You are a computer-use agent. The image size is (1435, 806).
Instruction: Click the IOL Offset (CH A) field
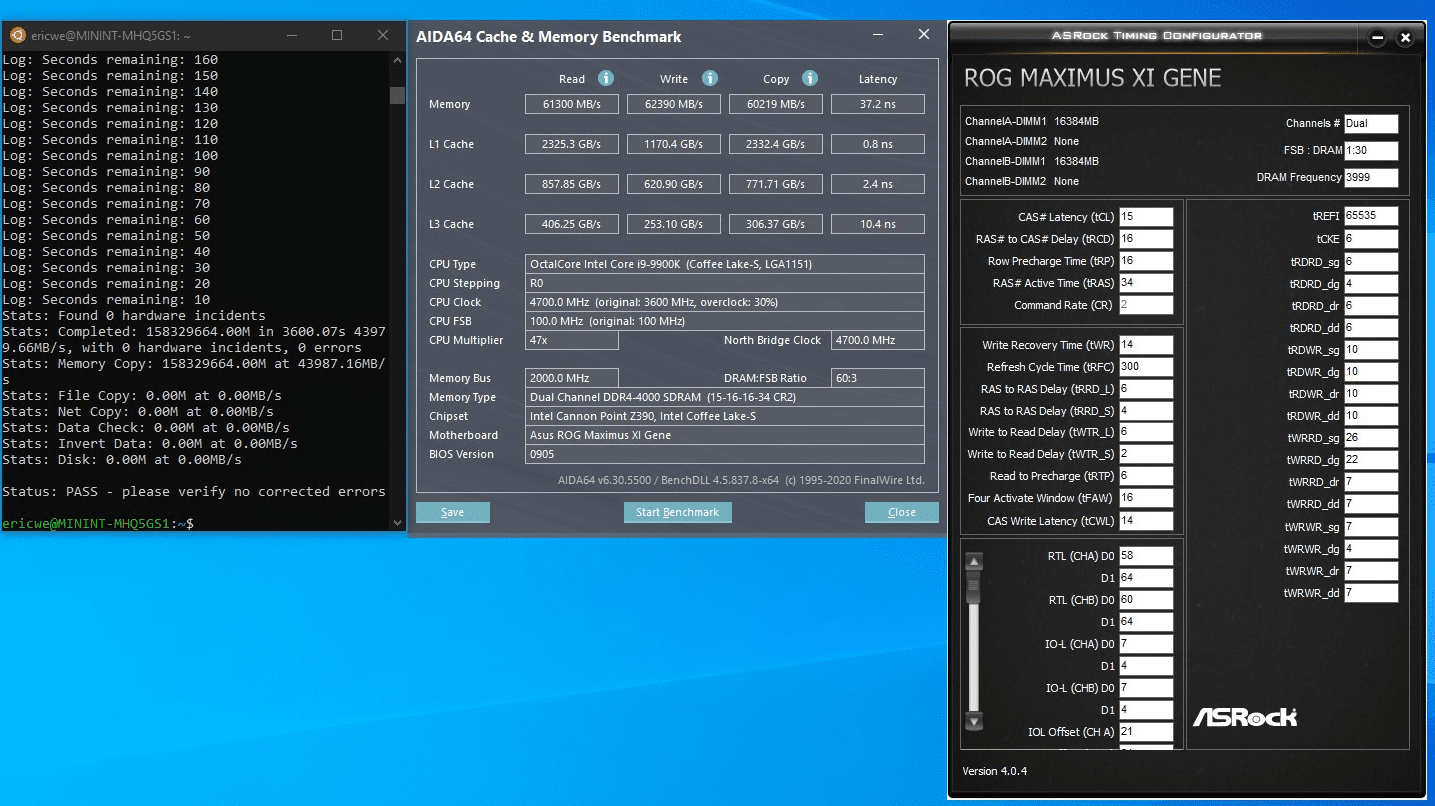coord(1146,732)
